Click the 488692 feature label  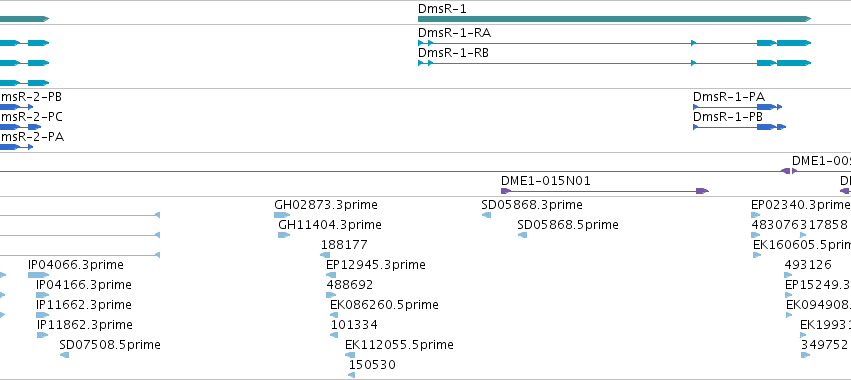tap(350, 285)
